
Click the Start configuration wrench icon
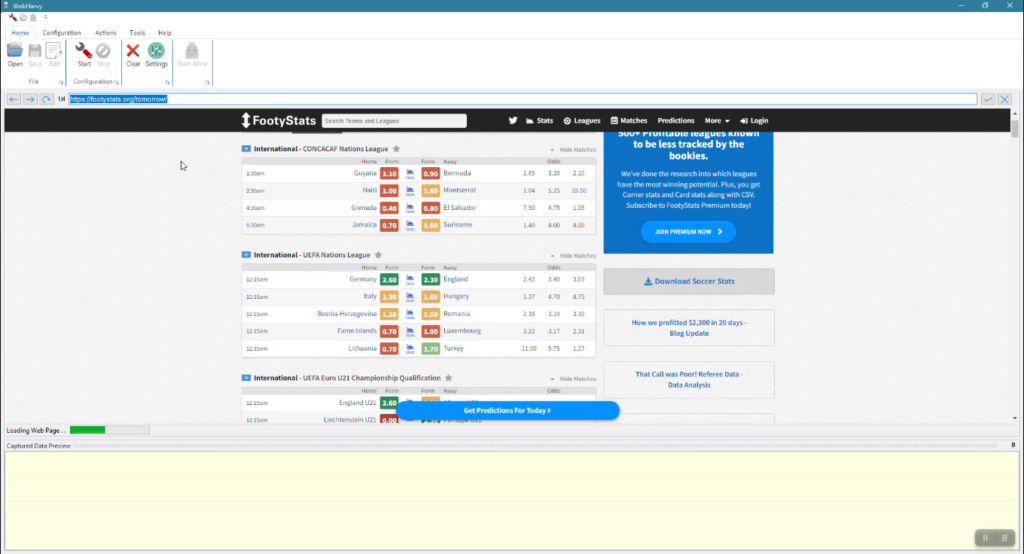(x=84, y=51)
